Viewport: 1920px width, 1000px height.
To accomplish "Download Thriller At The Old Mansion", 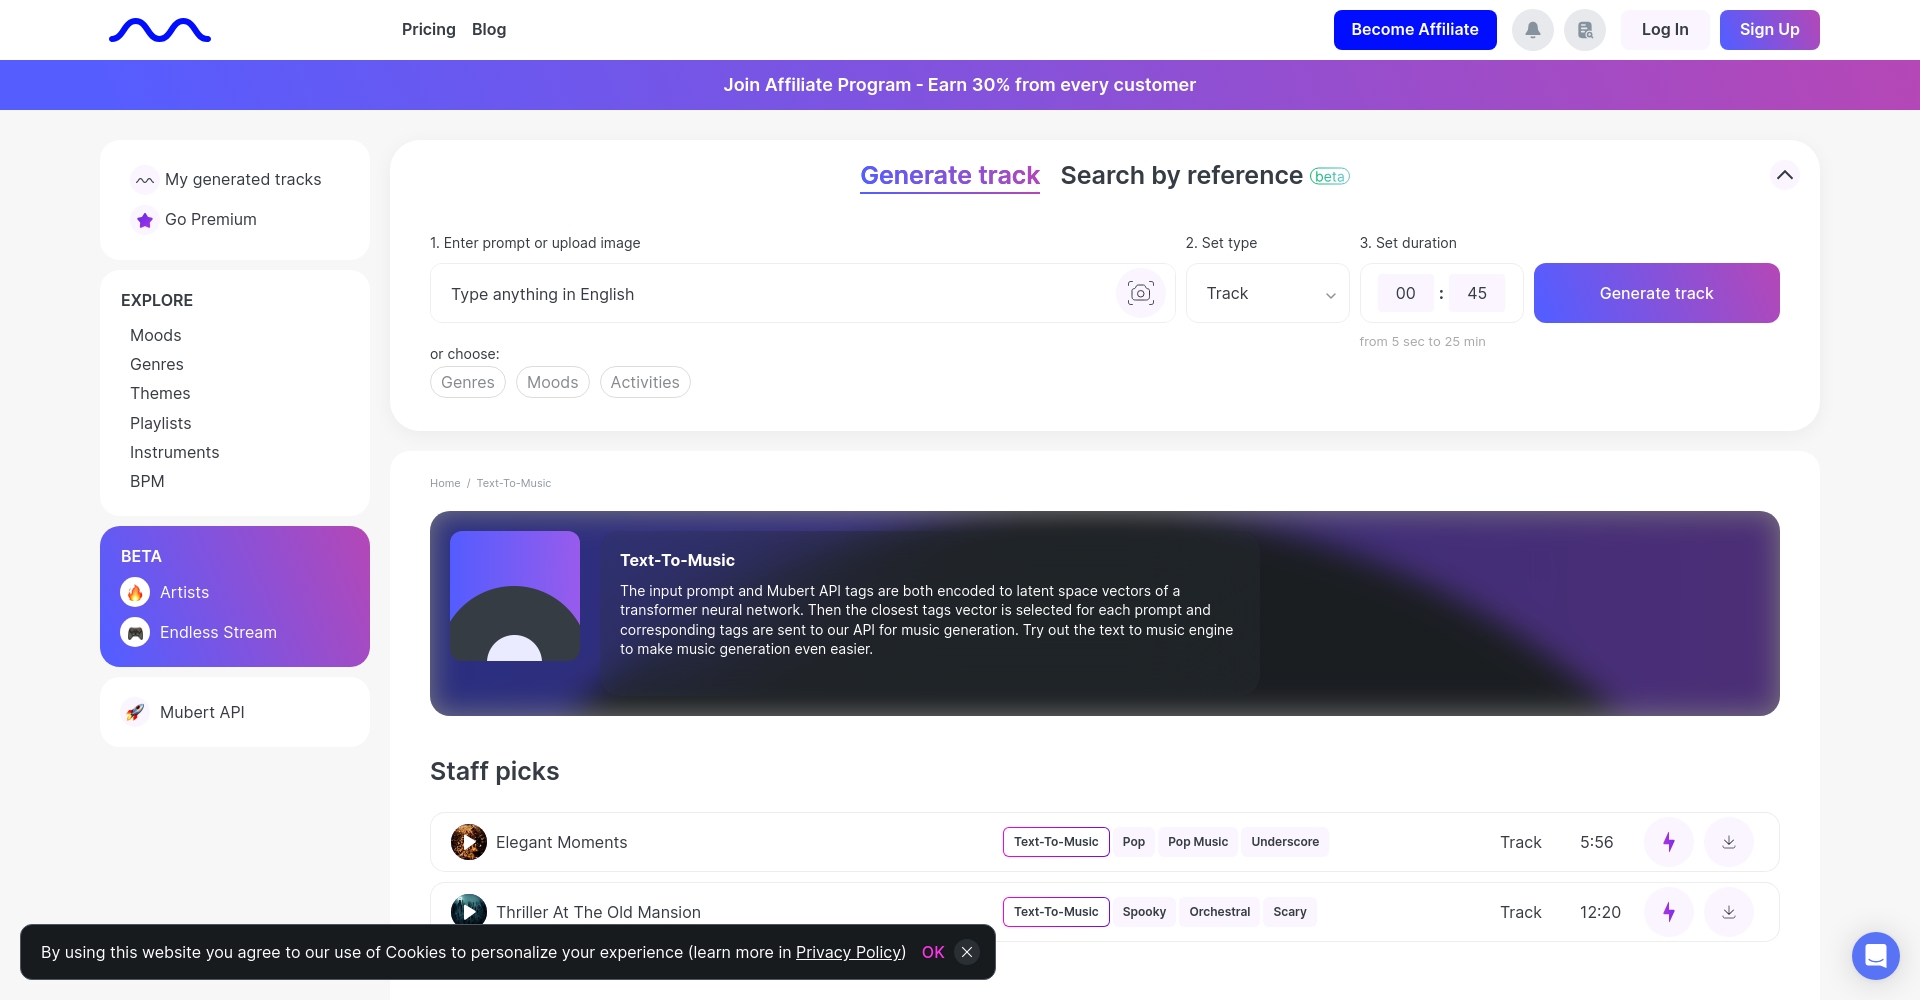I will [1728, 912].
